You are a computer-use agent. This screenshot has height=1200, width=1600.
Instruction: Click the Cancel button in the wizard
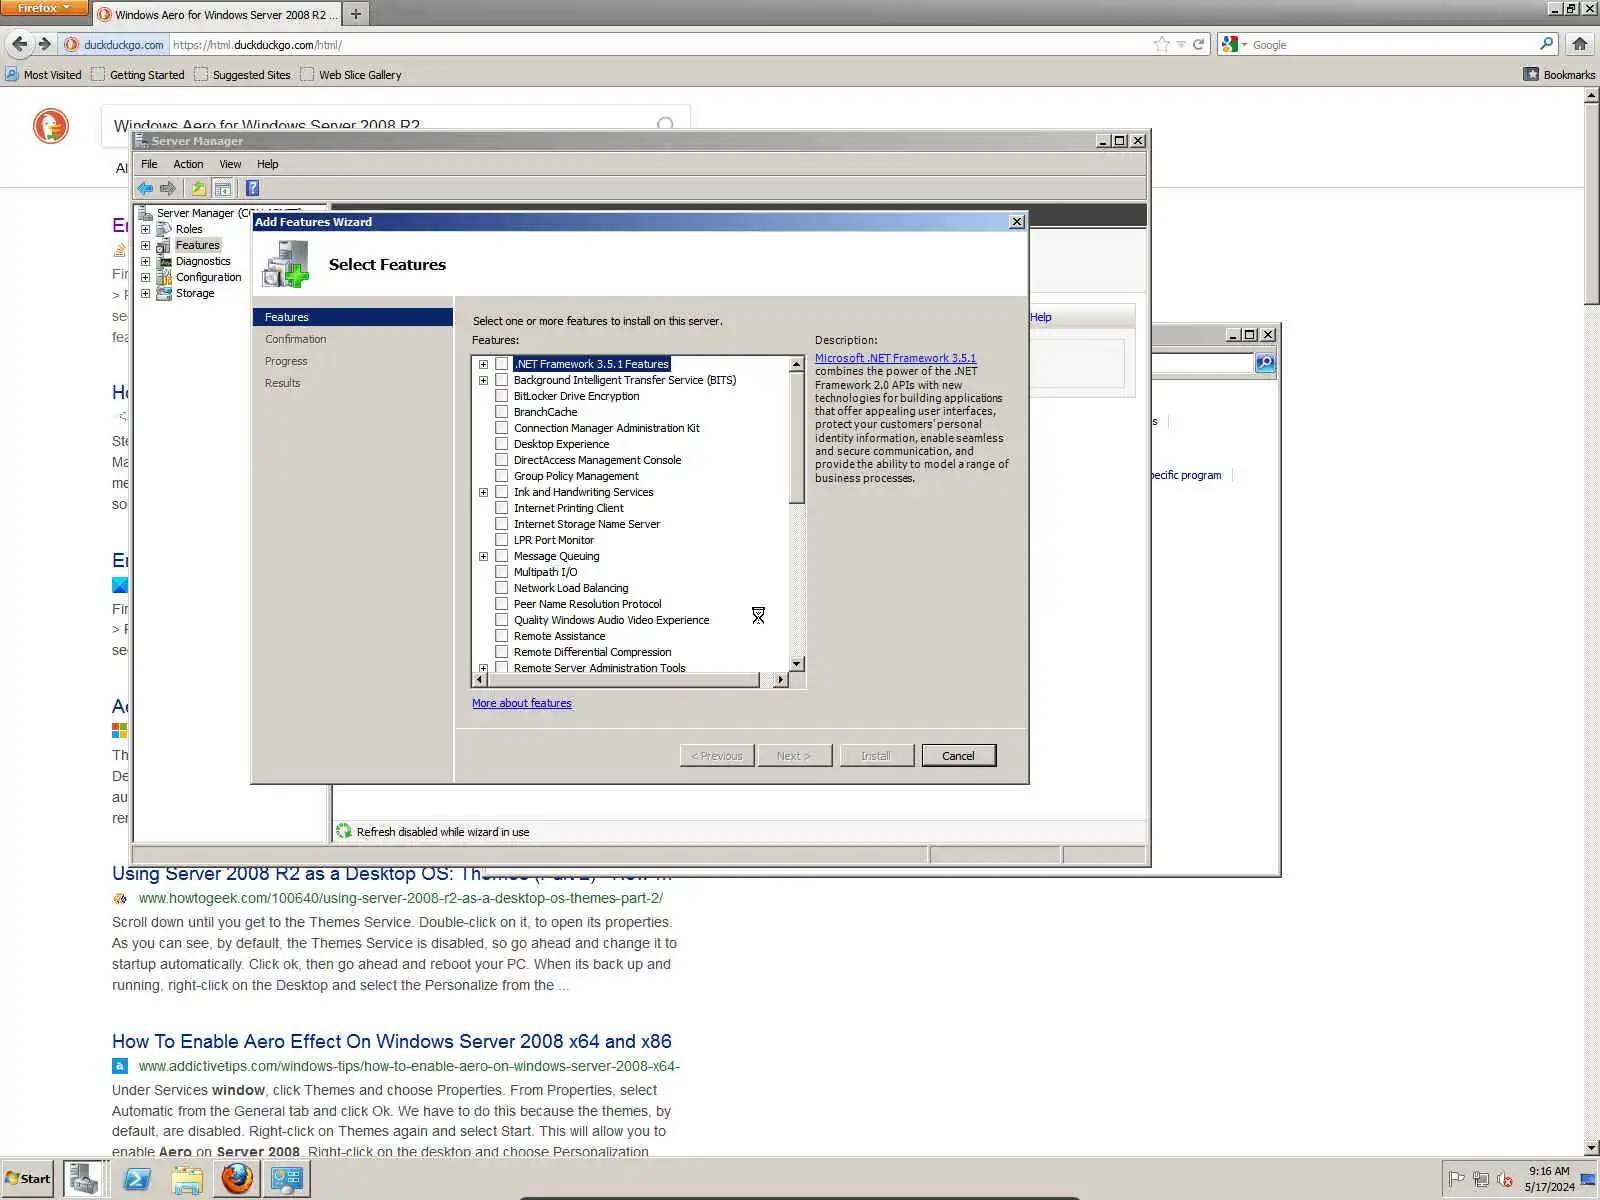click(958, 756)
